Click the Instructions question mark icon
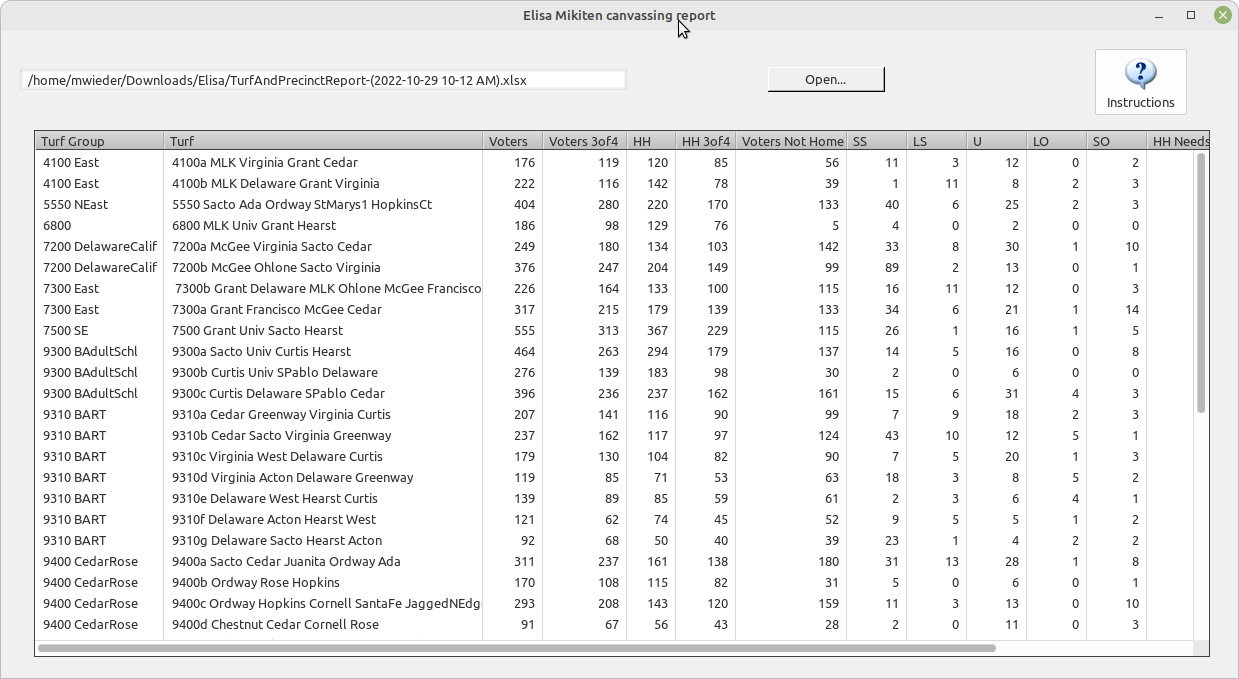1239x679 pixels. [x=1140, y=74]
